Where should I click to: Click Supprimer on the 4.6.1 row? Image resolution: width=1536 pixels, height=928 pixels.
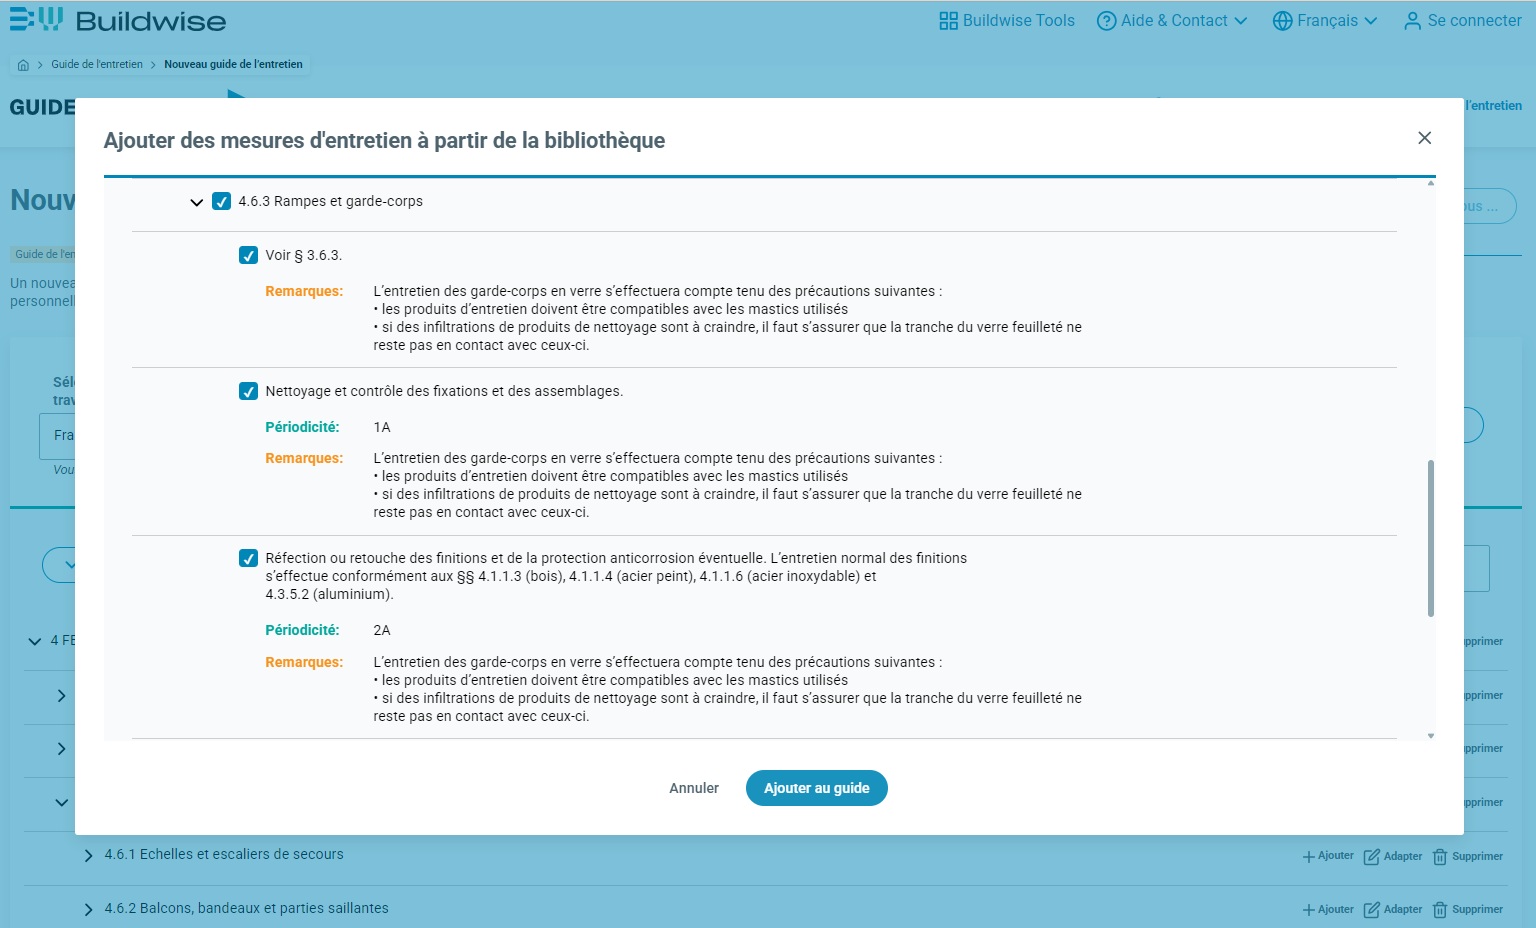[x=1468, y=856]
